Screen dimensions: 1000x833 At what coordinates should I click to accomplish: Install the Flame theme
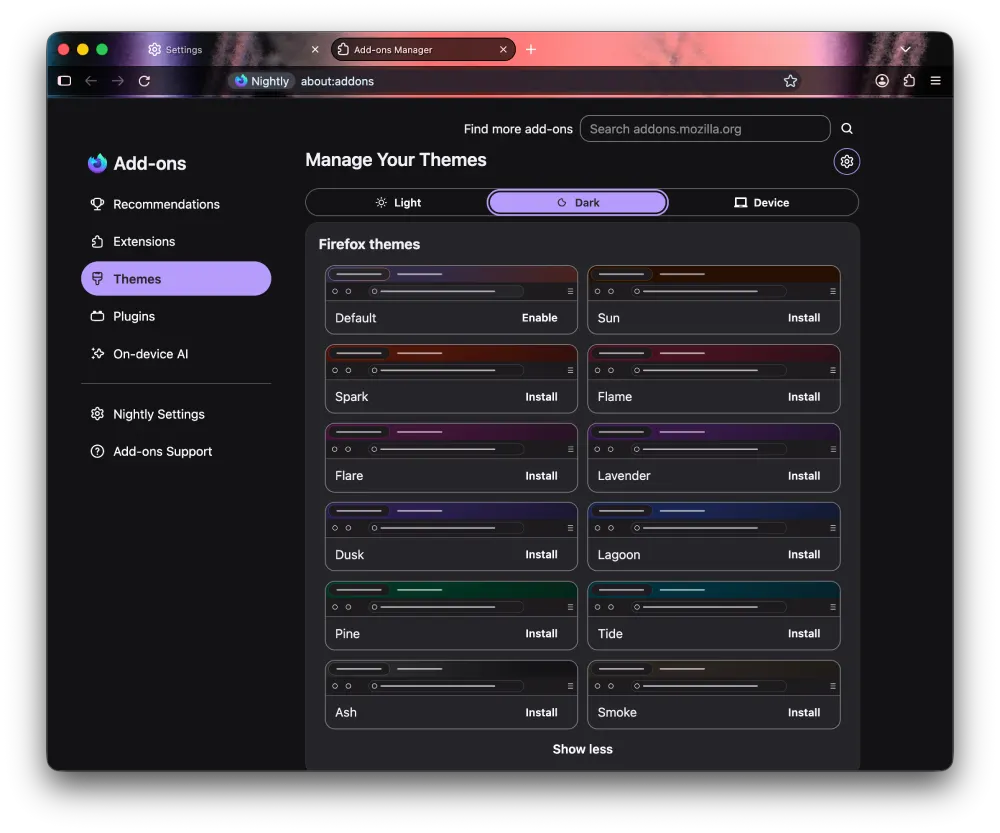(804, 397)
